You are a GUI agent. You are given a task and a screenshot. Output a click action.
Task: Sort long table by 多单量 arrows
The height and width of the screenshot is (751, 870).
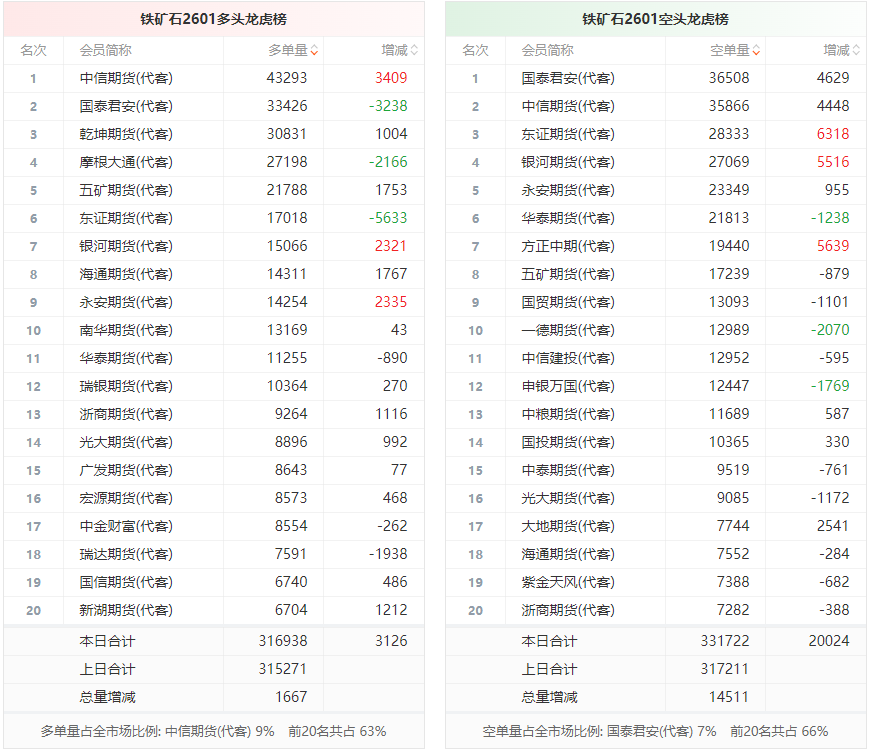(x=314, y=50)
